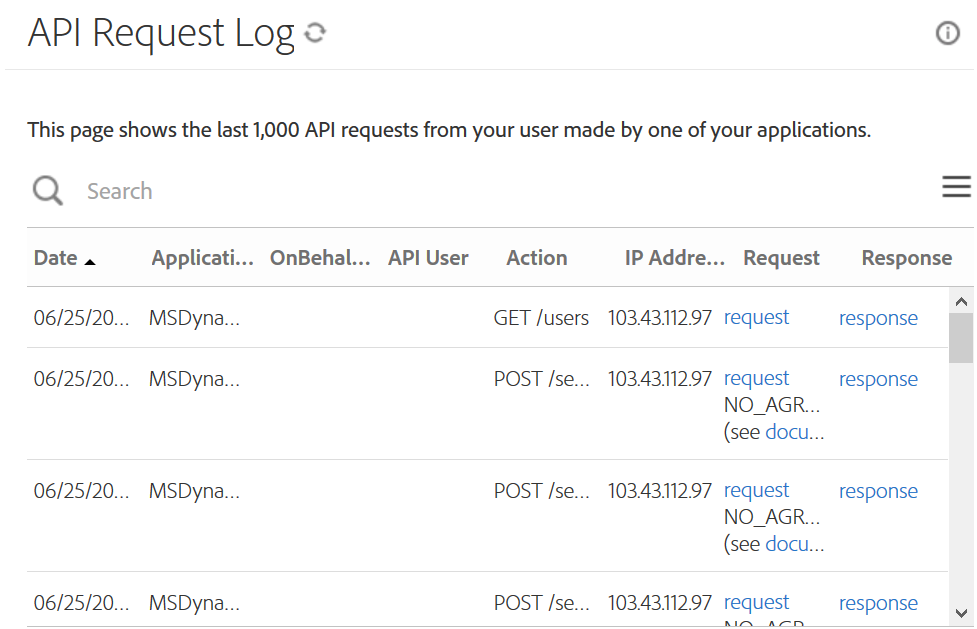Open the docu... link in third row

tap(794, 544)
